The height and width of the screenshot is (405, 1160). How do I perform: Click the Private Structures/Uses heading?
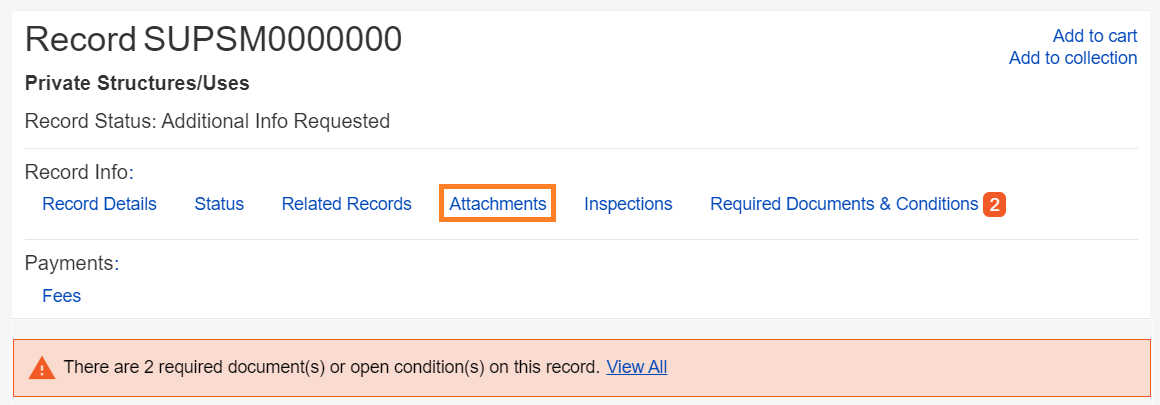coord(137,83)
